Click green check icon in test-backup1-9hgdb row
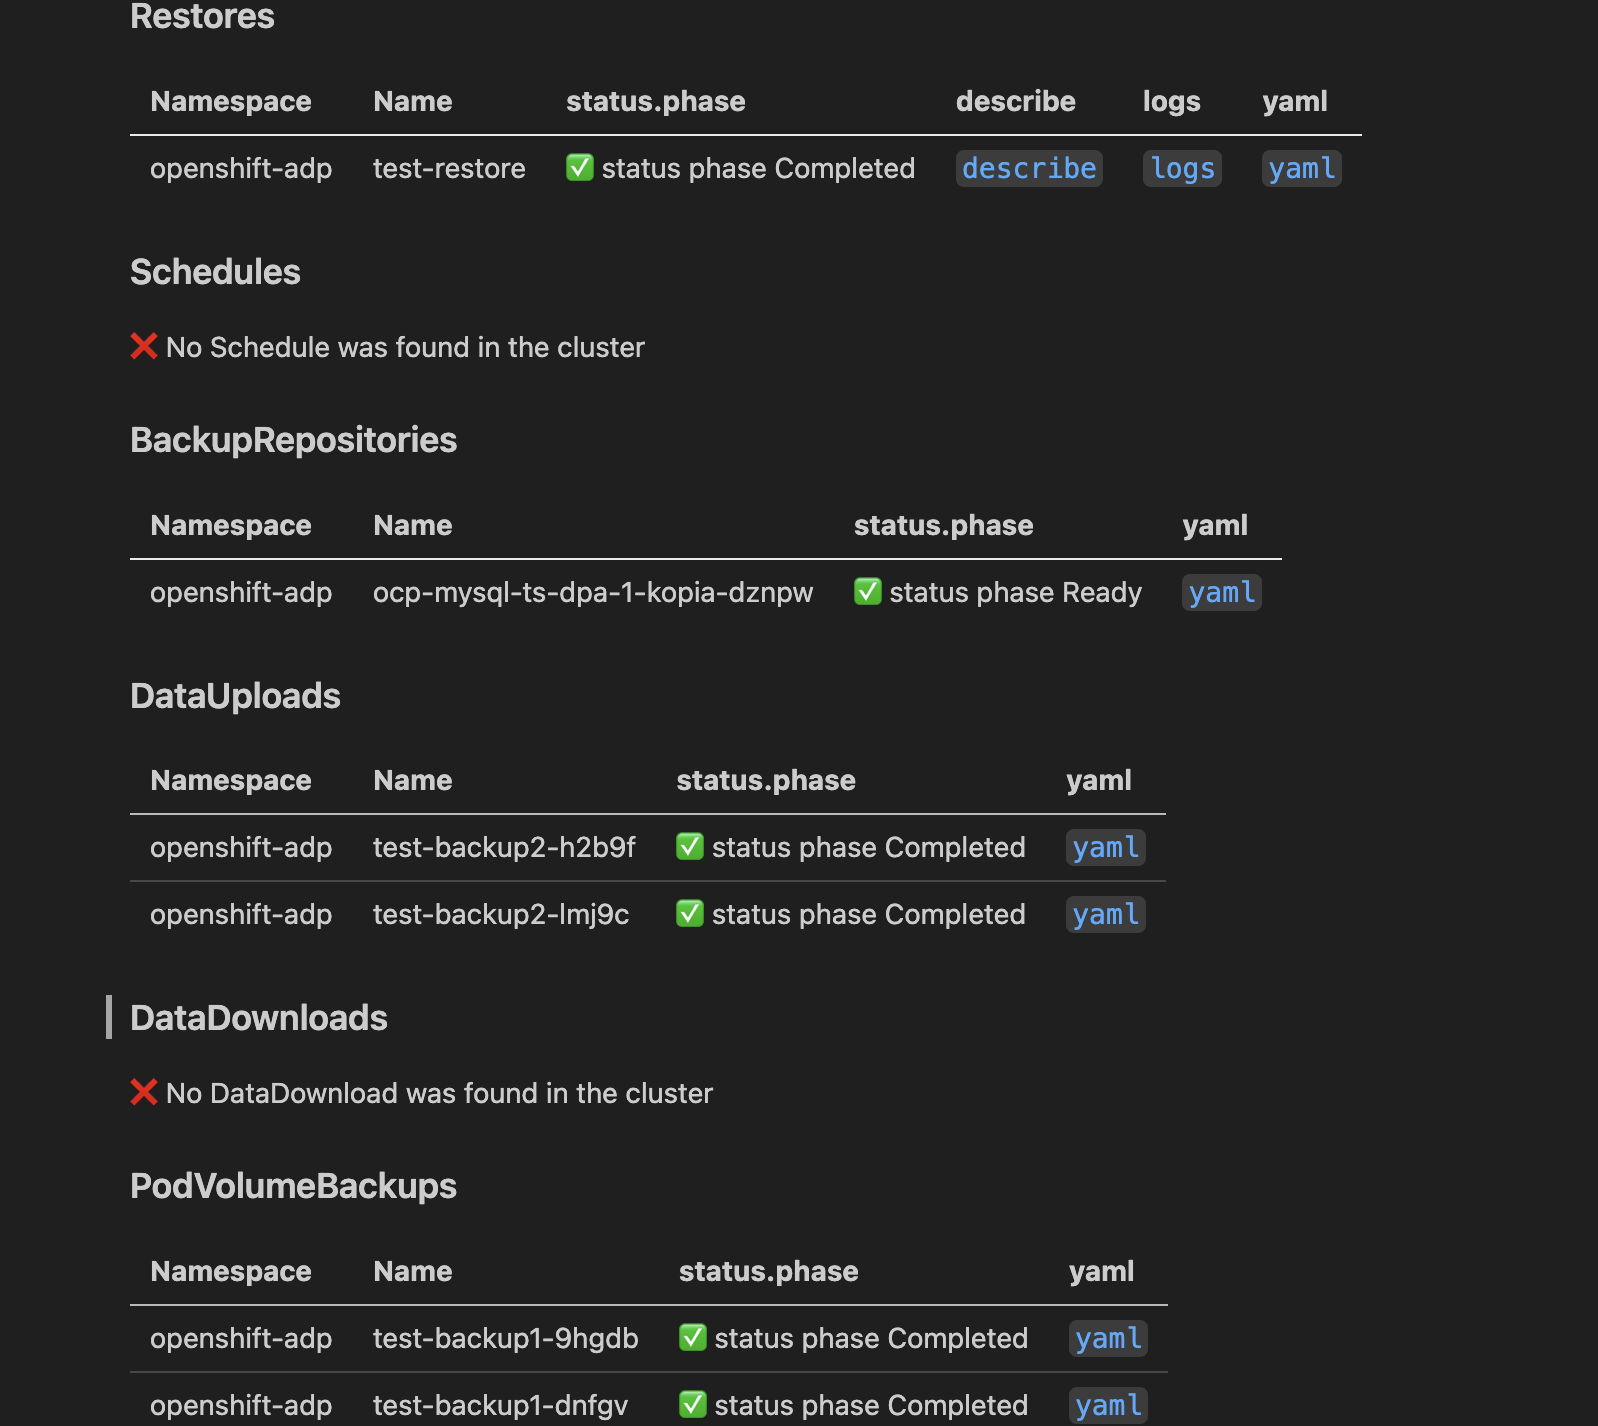 click(x=693, y=1337)
